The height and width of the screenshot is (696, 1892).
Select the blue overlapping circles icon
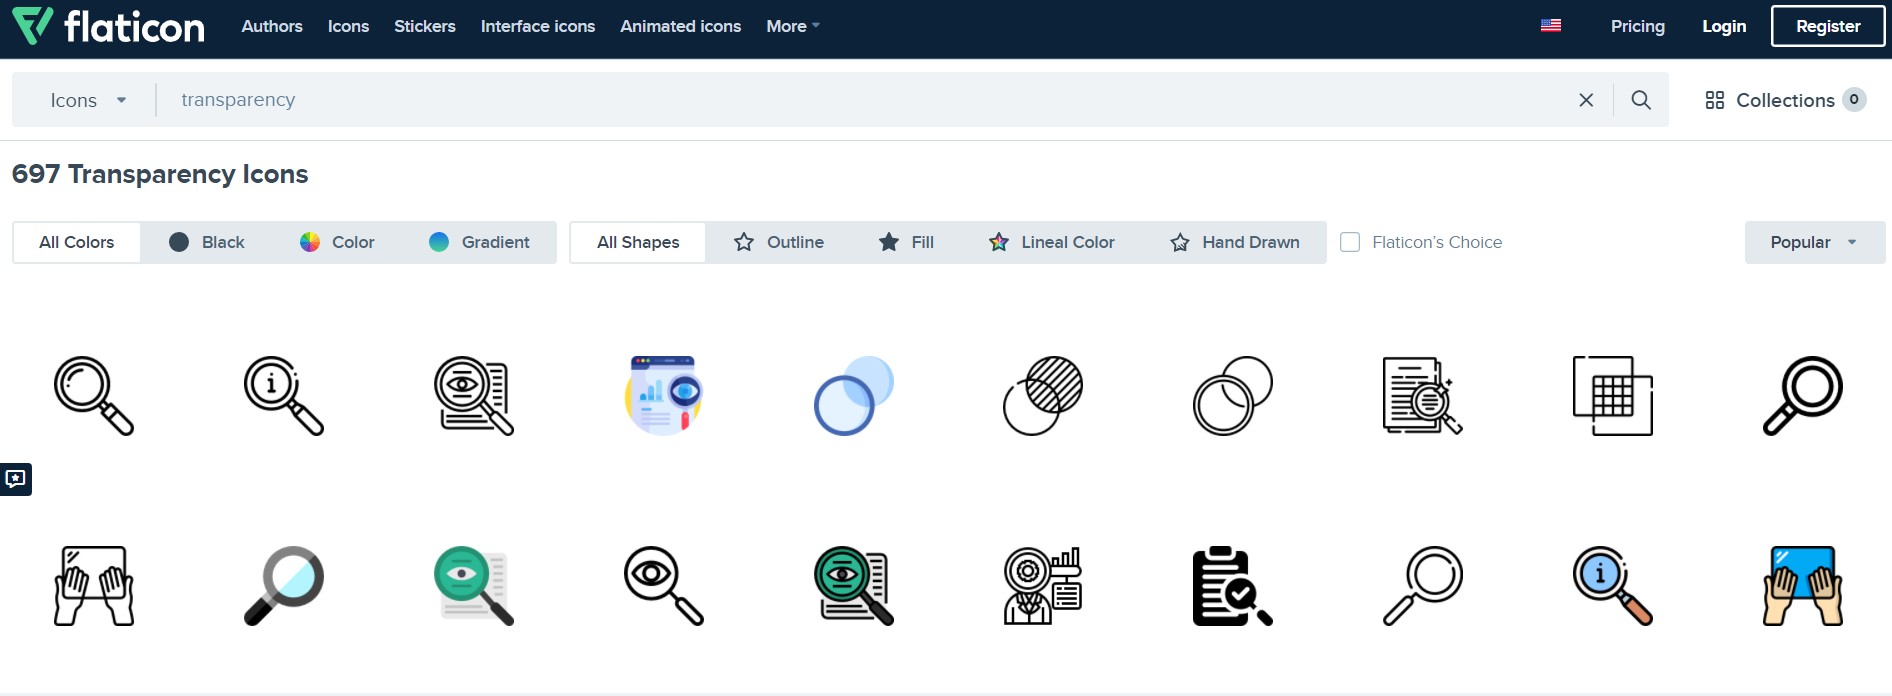pos(854,396)
